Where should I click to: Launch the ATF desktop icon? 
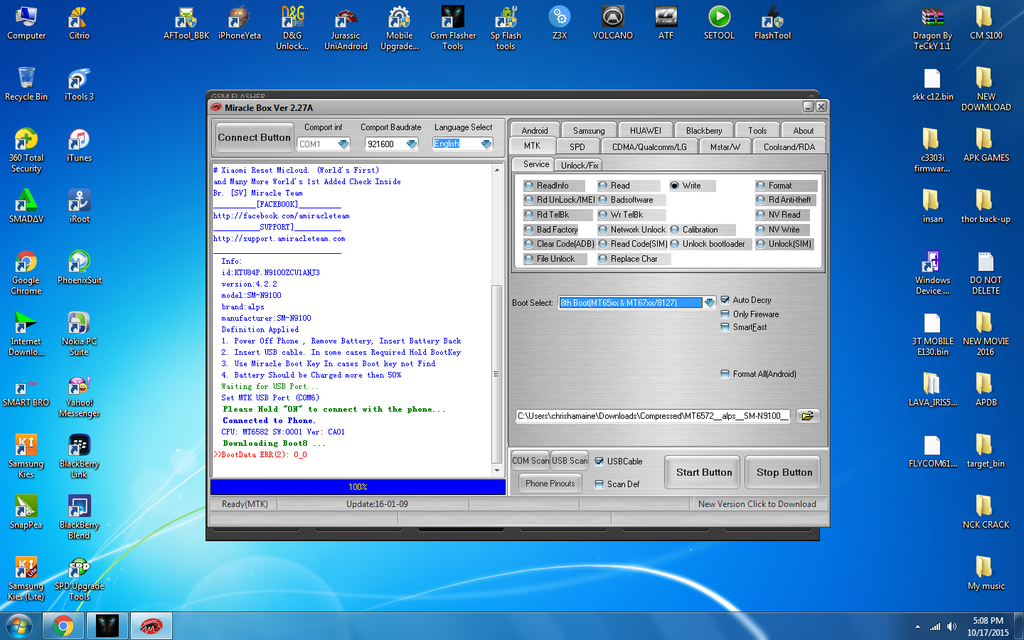pyautogui.click(x=665, y=24)
